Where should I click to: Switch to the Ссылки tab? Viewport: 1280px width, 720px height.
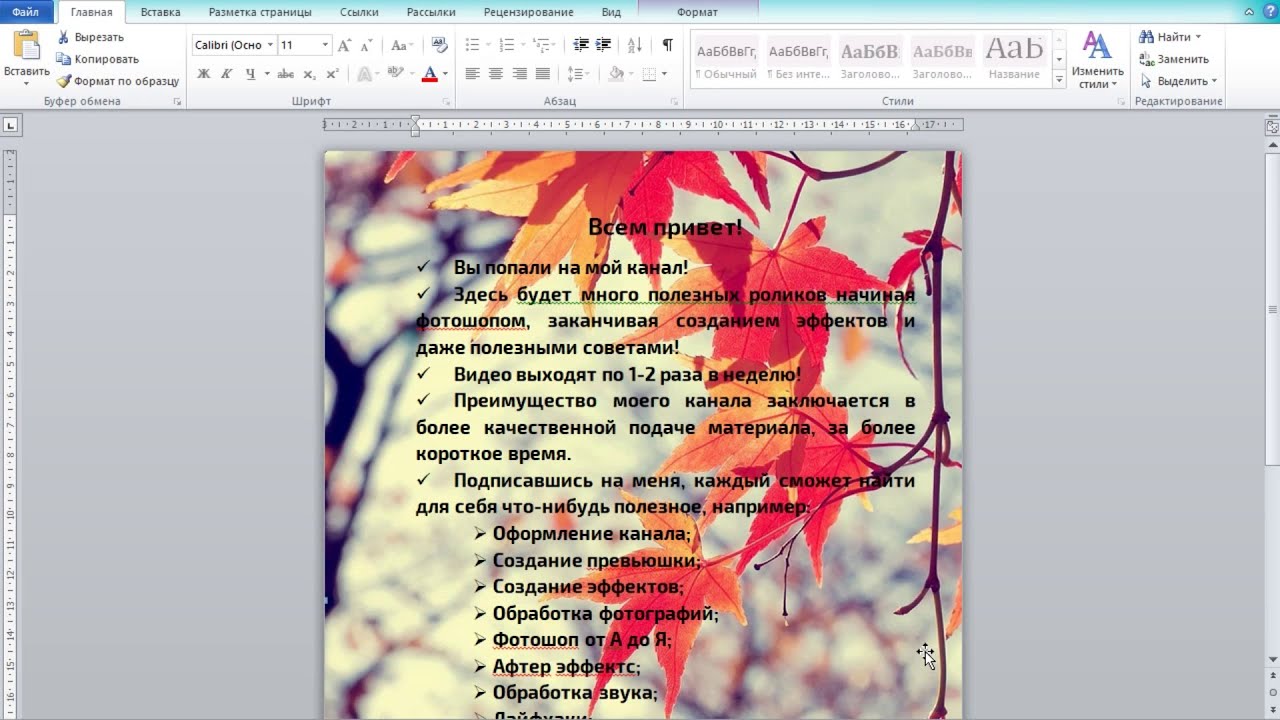pyautogui.click(x=359, y=12)
